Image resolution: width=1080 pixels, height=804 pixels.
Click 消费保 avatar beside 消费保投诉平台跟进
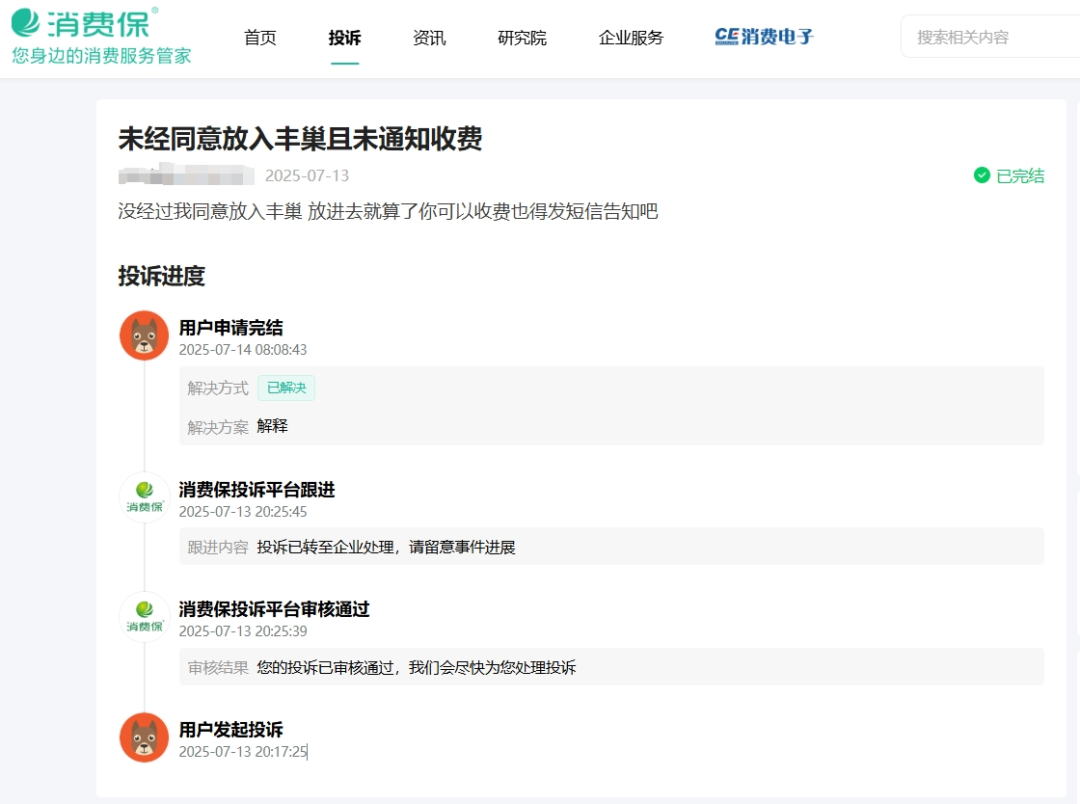point(144,497)
